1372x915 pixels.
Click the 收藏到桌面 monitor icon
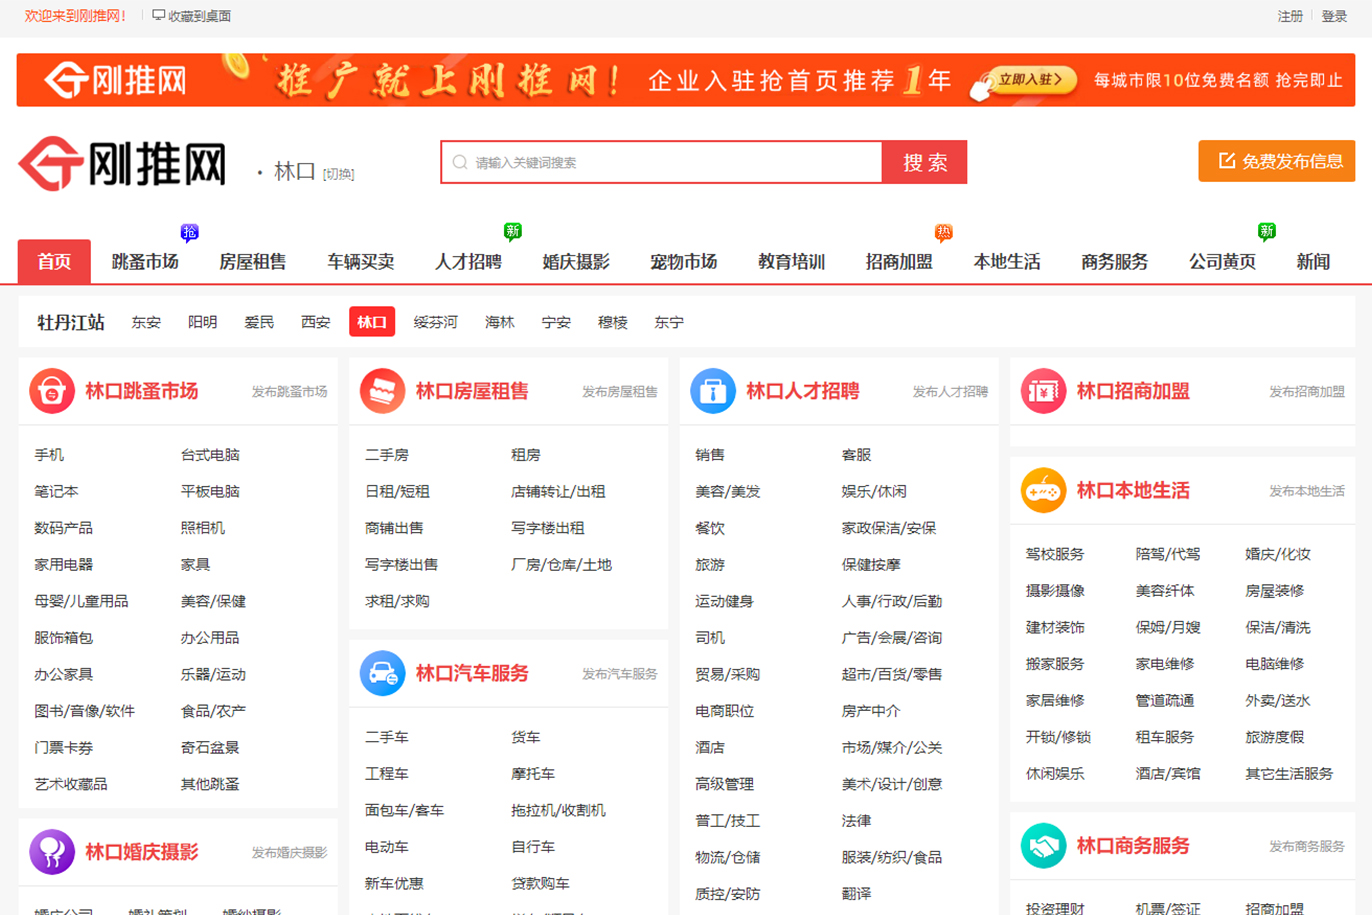click(x=158, y=16)
